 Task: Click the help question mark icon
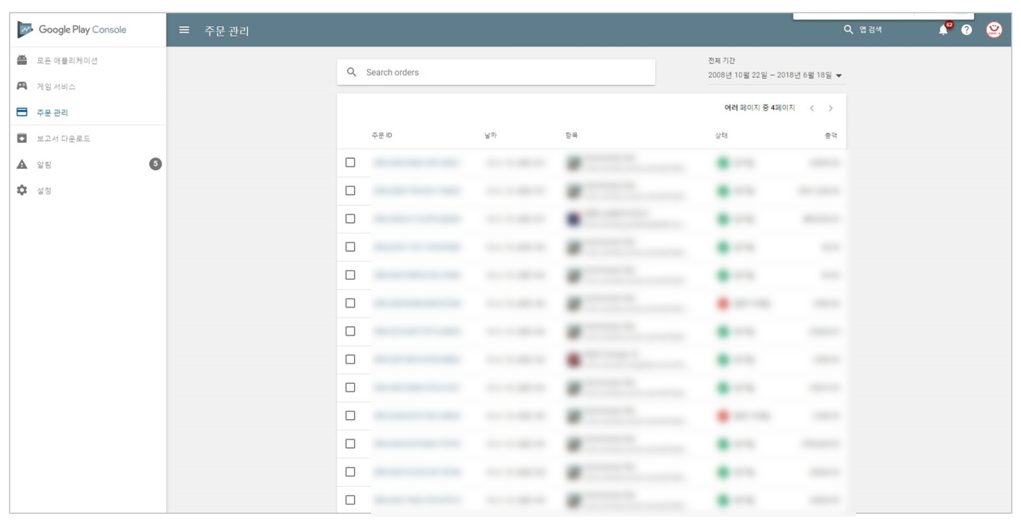(966, 30)
